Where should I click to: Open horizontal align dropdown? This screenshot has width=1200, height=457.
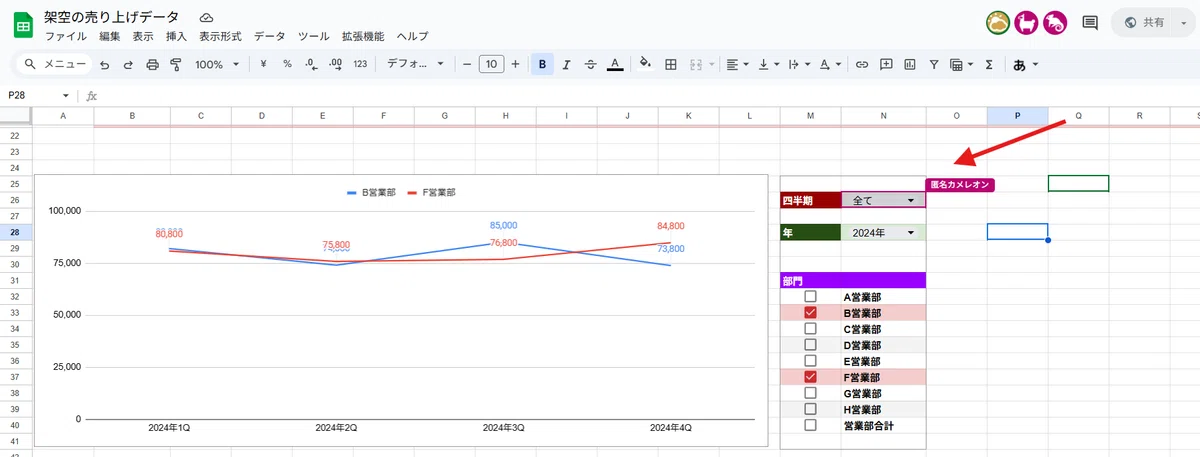pyautogui.click(x=737, y=64)
